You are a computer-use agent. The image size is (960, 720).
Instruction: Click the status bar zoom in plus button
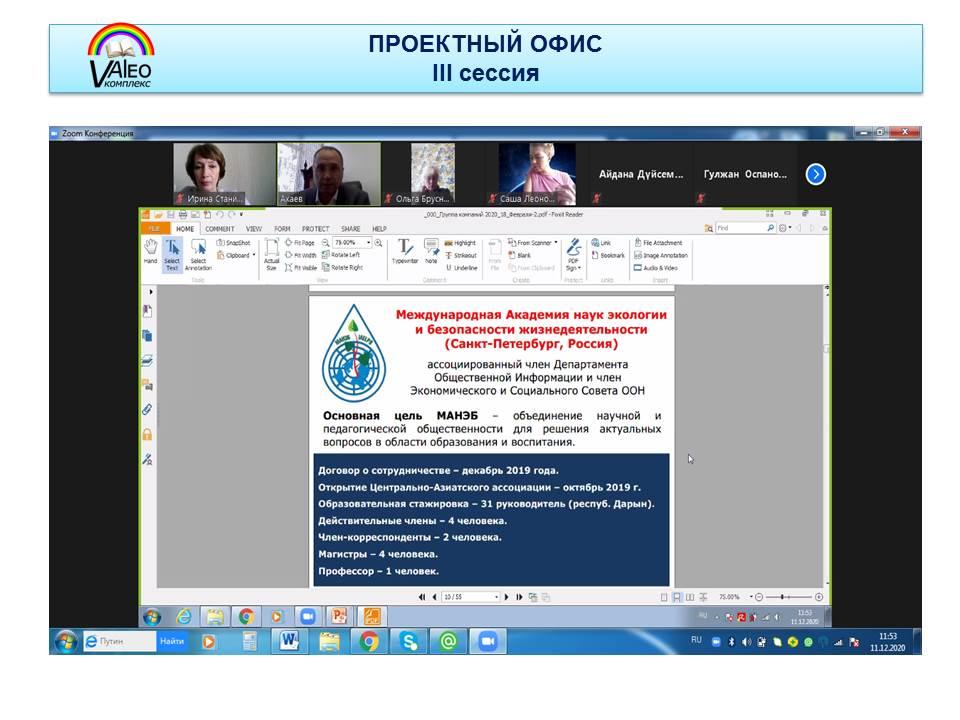(819, 597)
